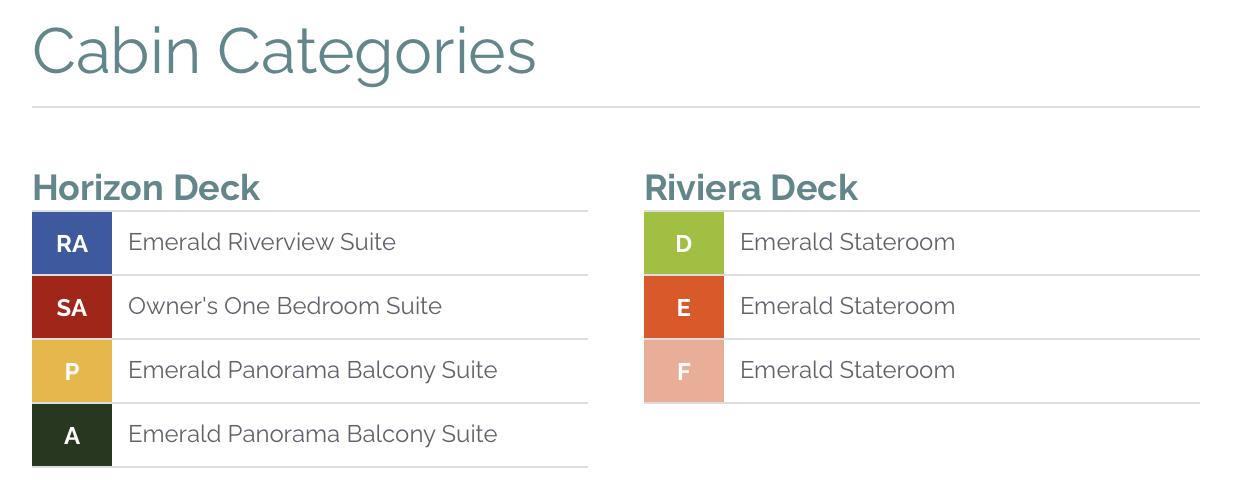Select Owner's One Bedroom Suite text

coord(285,306)
